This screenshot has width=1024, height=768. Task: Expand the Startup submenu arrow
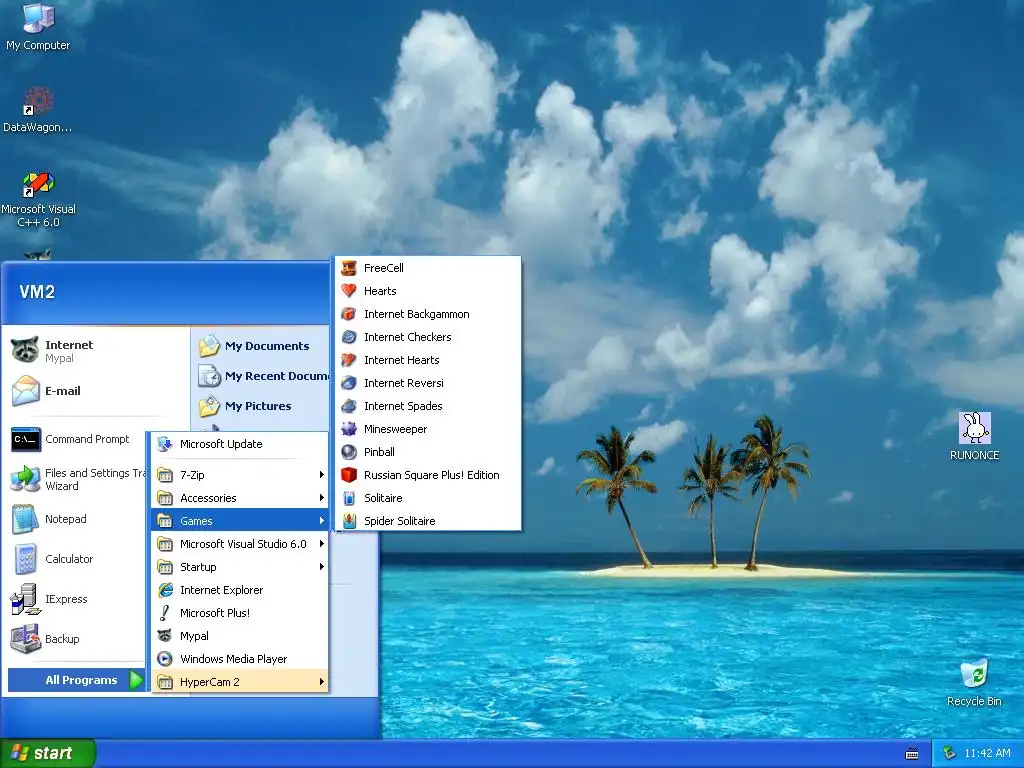[x=321, y=566]
